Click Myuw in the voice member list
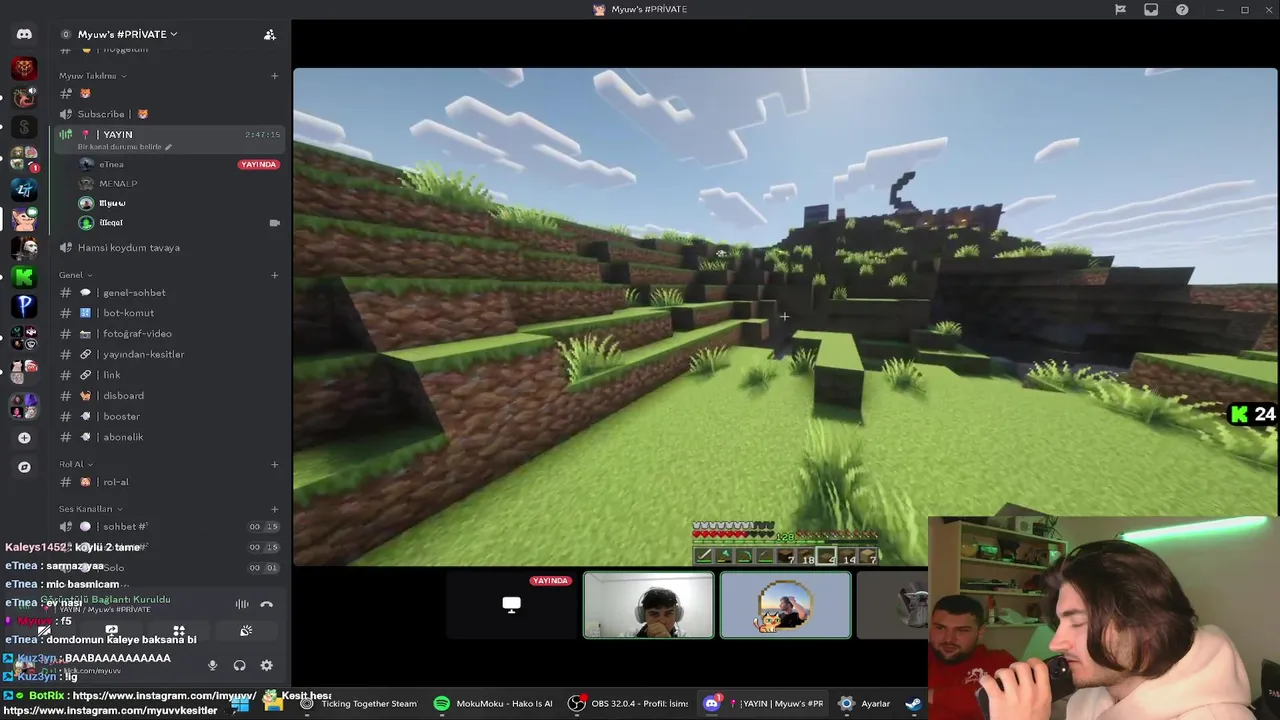1280x720 pixels. click(x=179, y=203)
